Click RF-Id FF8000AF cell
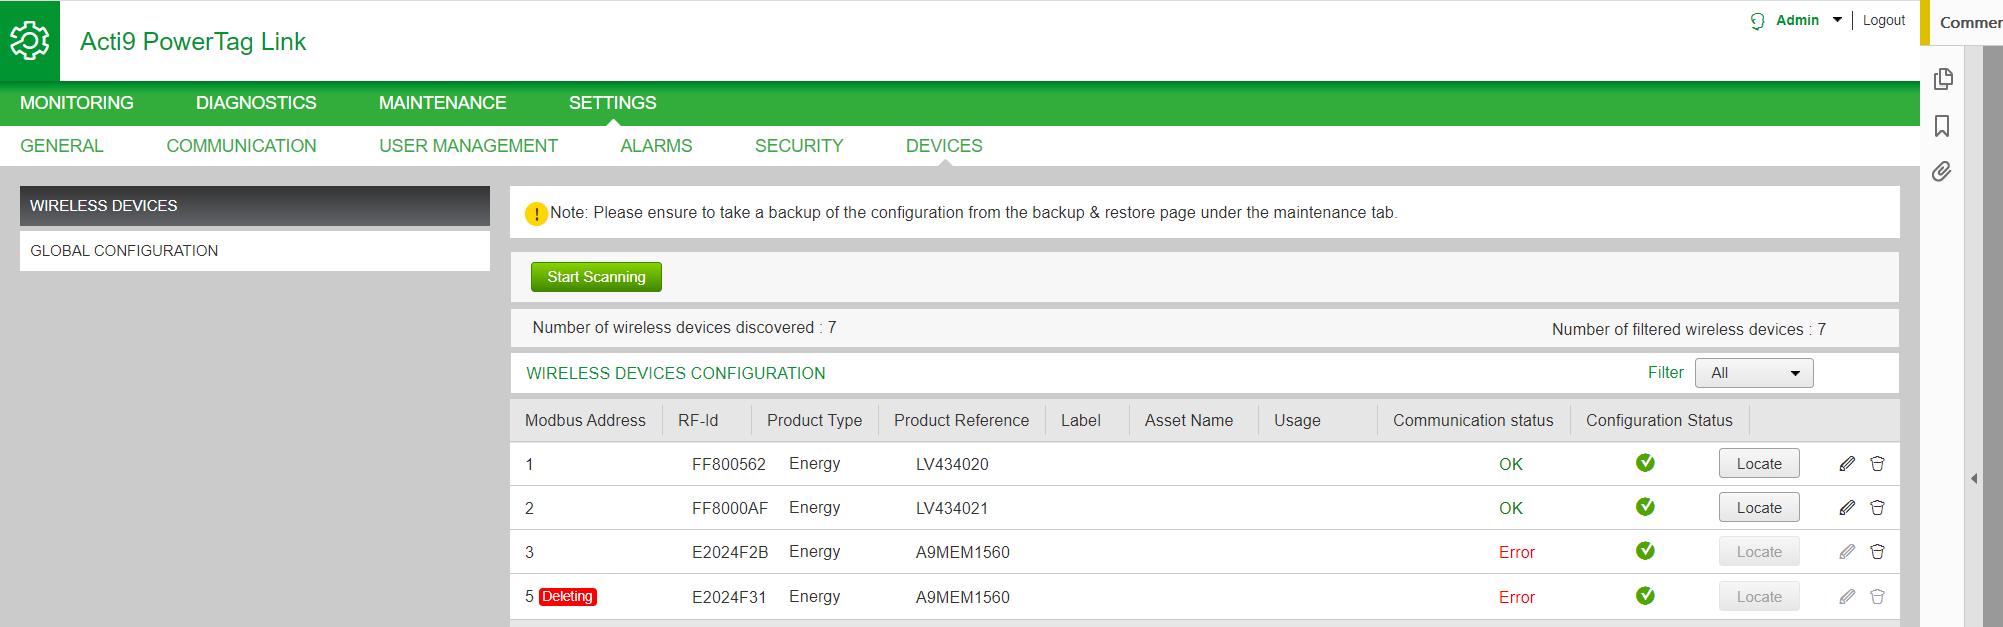This screenshot has height=627, width=2003. 730,509
